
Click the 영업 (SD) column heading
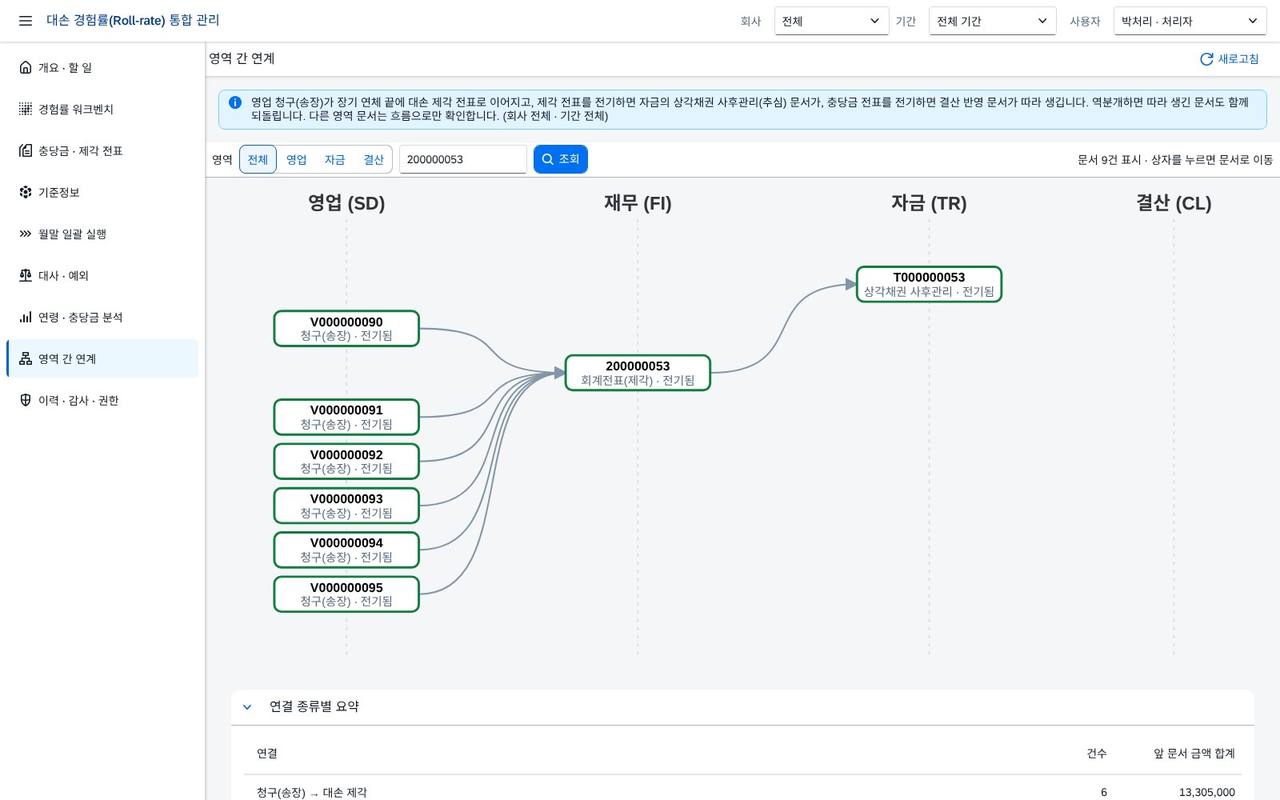click(346, 203)
